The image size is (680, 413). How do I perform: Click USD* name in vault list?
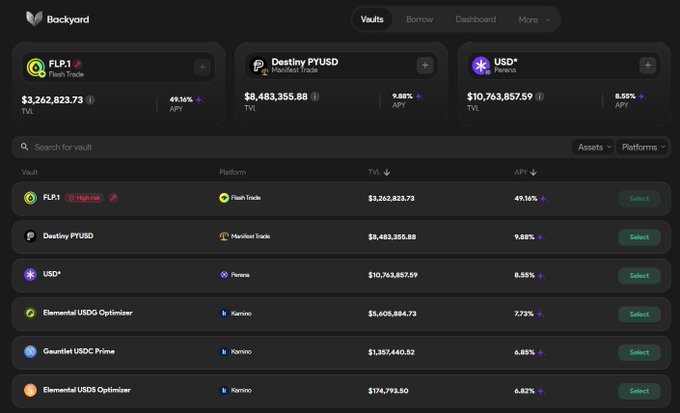(x=52, y=274)
